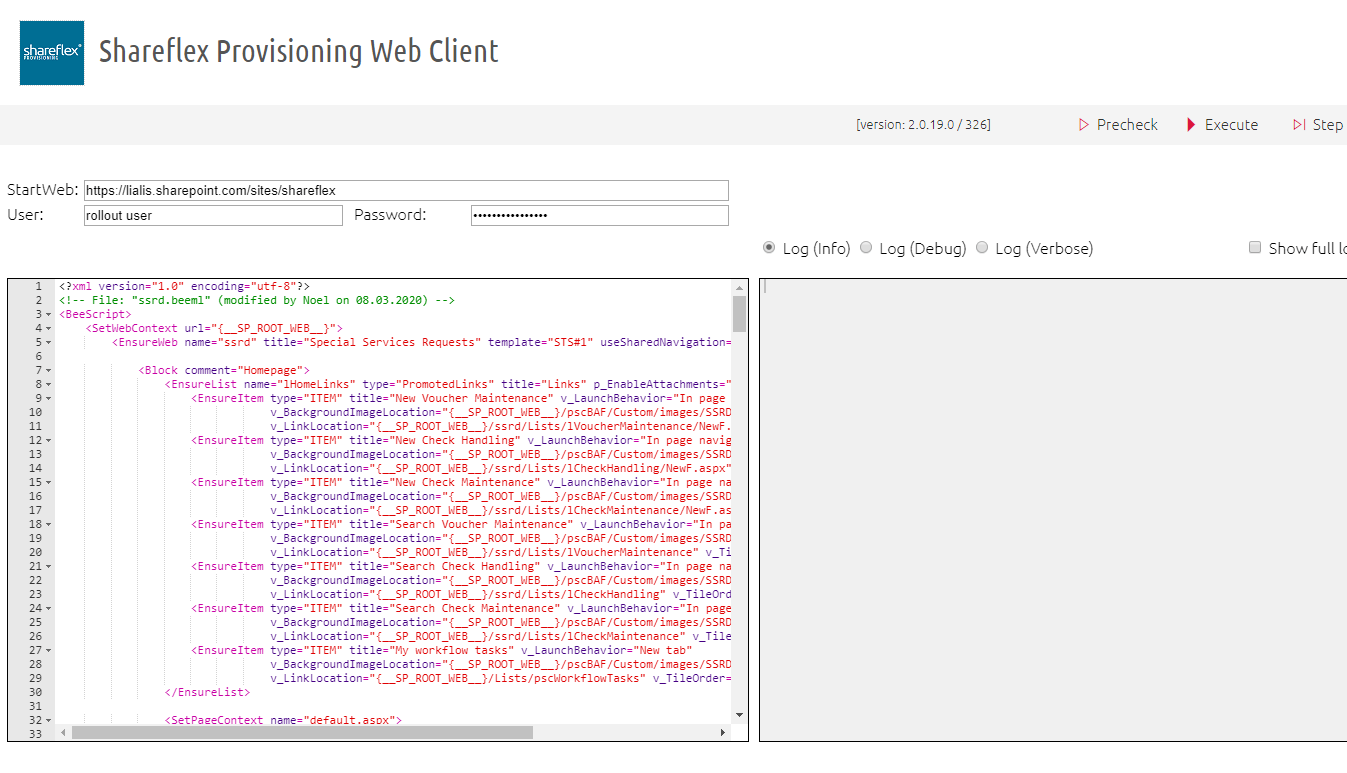1347x773 pixels.
Task: Click the xml version declaration line
Action: point(184,286)
